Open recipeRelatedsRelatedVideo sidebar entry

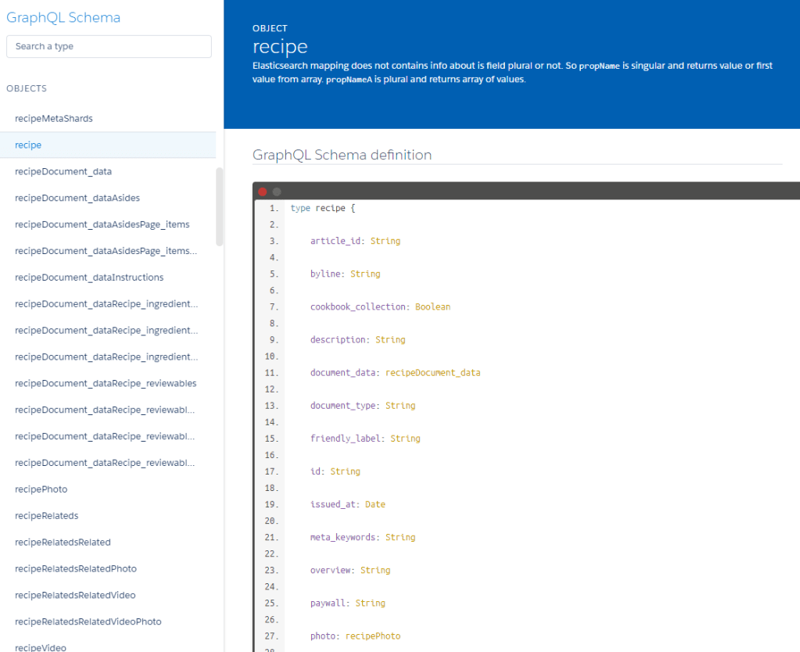click(x=75, y=595)
